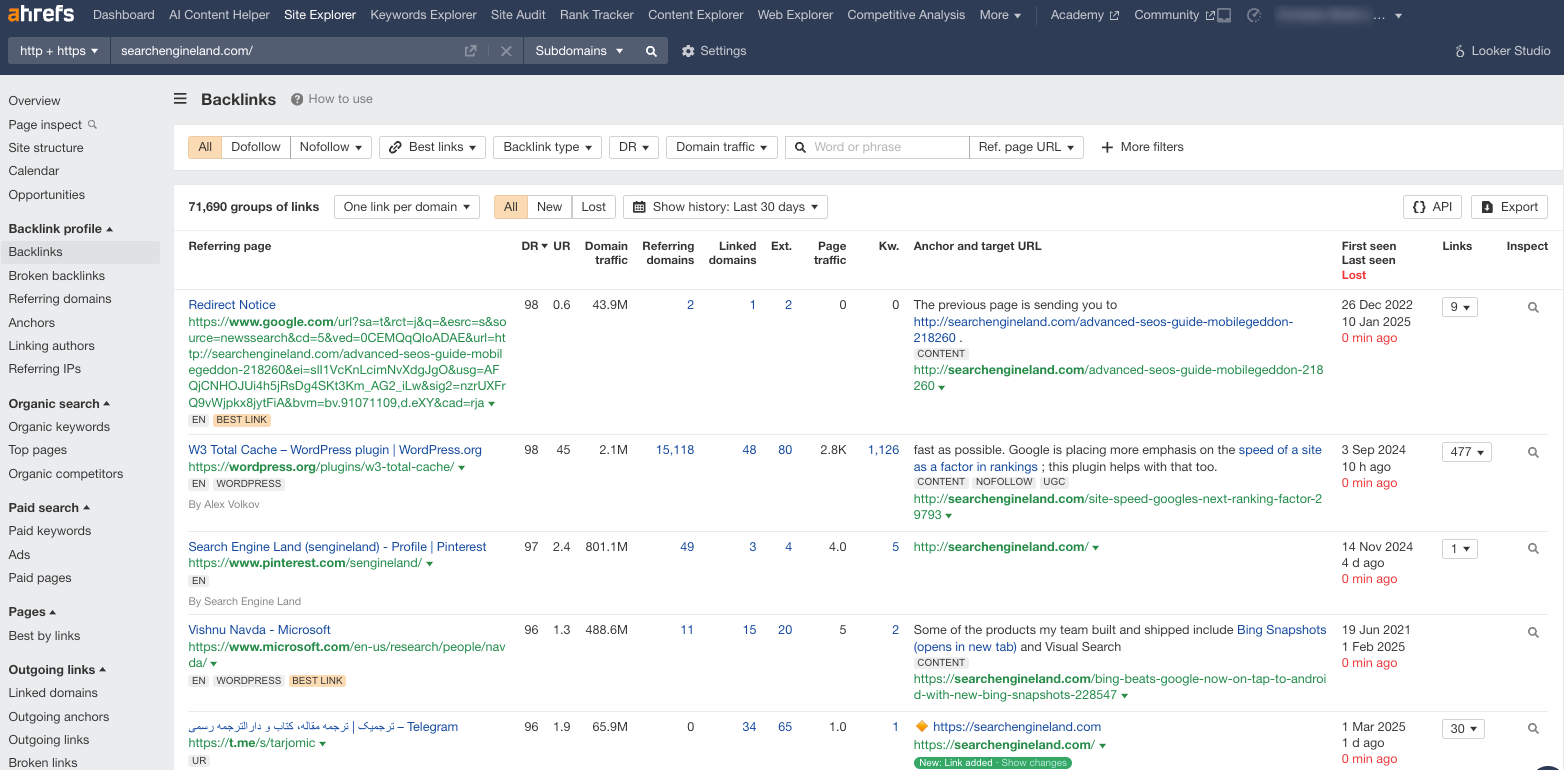
Task: Open the Community external link
Action: [1175, 15]
